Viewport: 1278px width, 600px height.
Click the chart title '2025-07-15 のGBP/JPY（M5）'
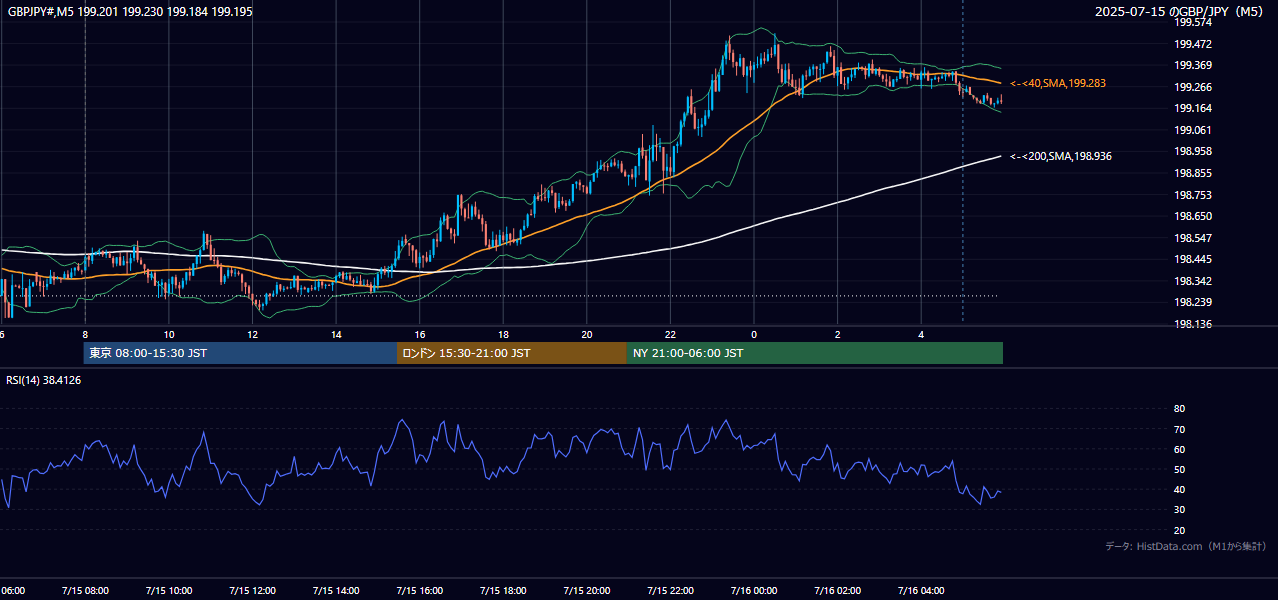1180,12
